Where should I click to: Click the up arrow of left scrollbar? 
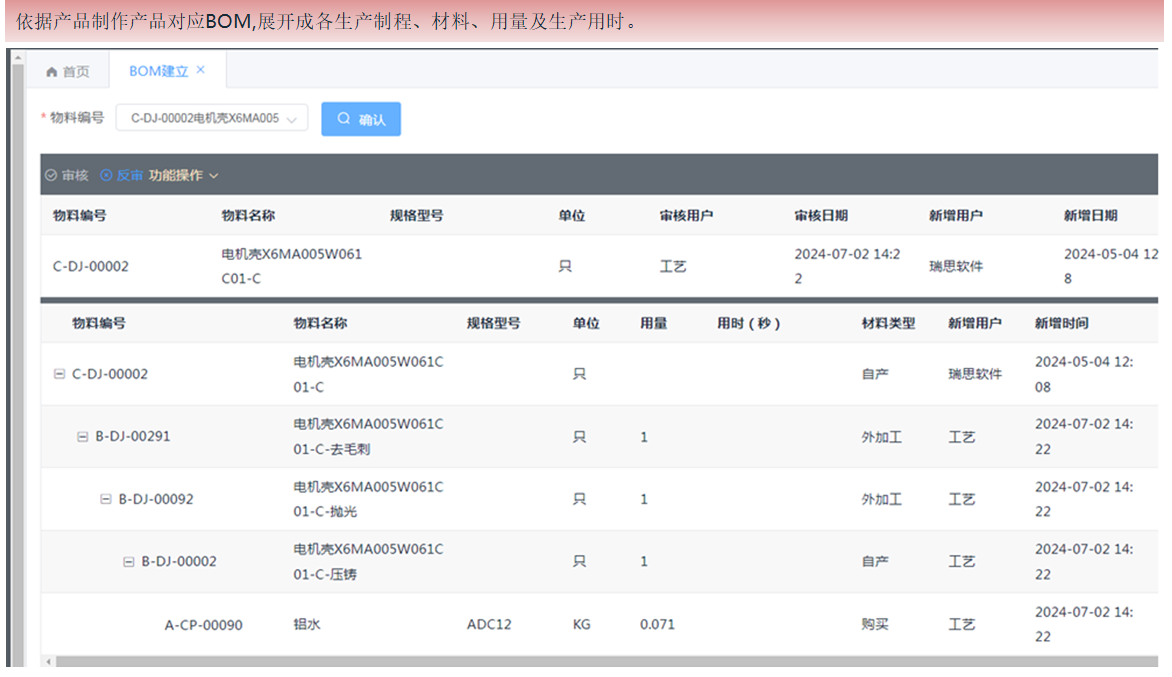pyautogui.click(x=18, y=56)
